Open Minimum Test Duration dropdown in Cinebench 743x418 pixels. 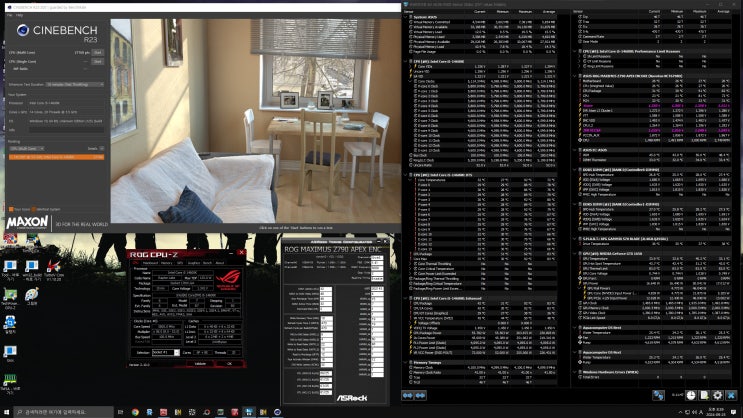click(75, 84)
